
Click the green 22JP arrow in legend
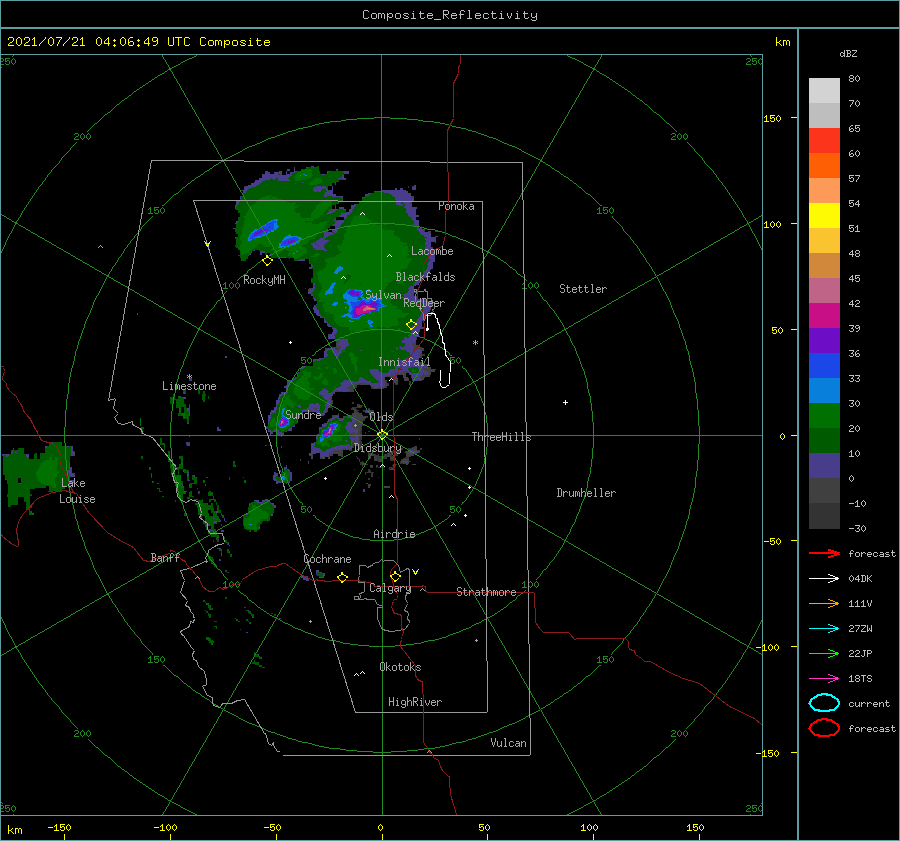tap(824, 653)
